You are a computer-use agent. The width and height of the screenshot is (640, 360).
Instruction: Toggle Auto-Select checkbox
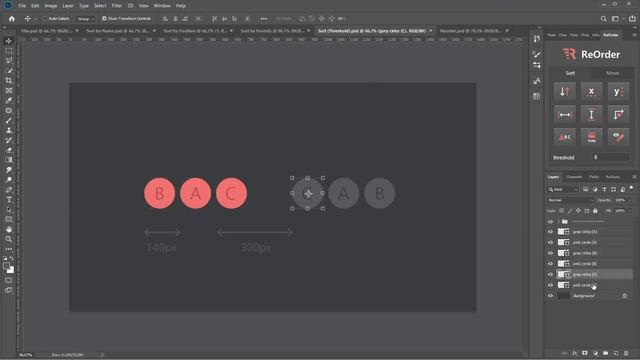coord(45,19)
